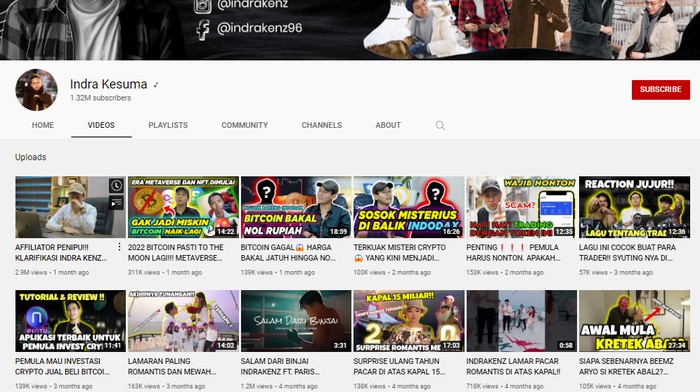The image size is (700, 392).
Task: Click title BITCOIN GAGAL HARGA BAKAL JATUH
Action: (x=288, y=253)
